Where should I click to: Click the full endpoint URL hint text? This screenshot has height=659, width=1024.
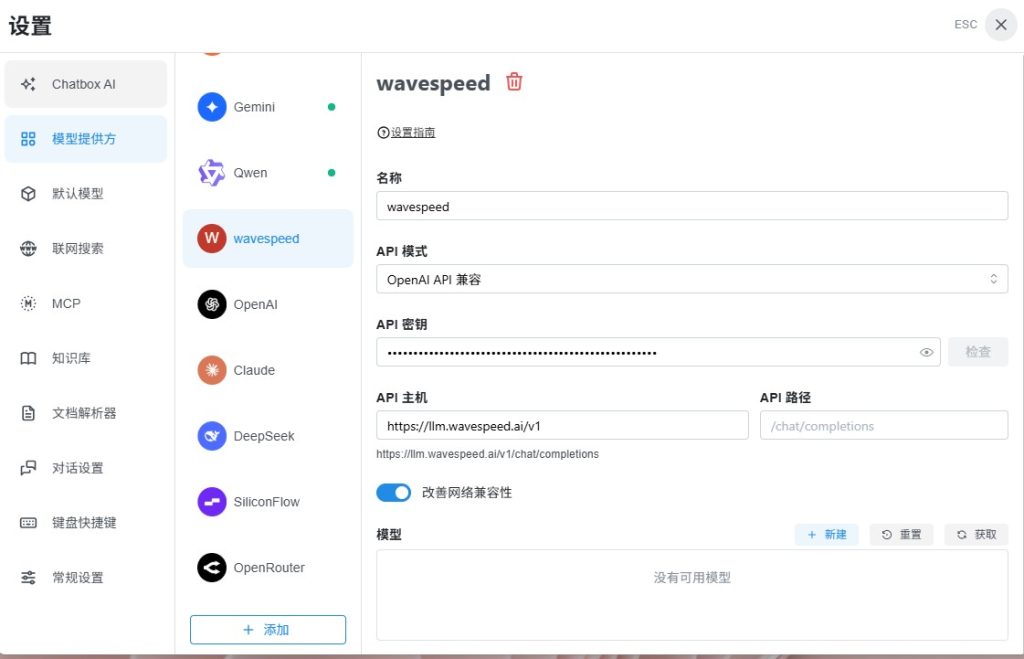coord(487,454)
